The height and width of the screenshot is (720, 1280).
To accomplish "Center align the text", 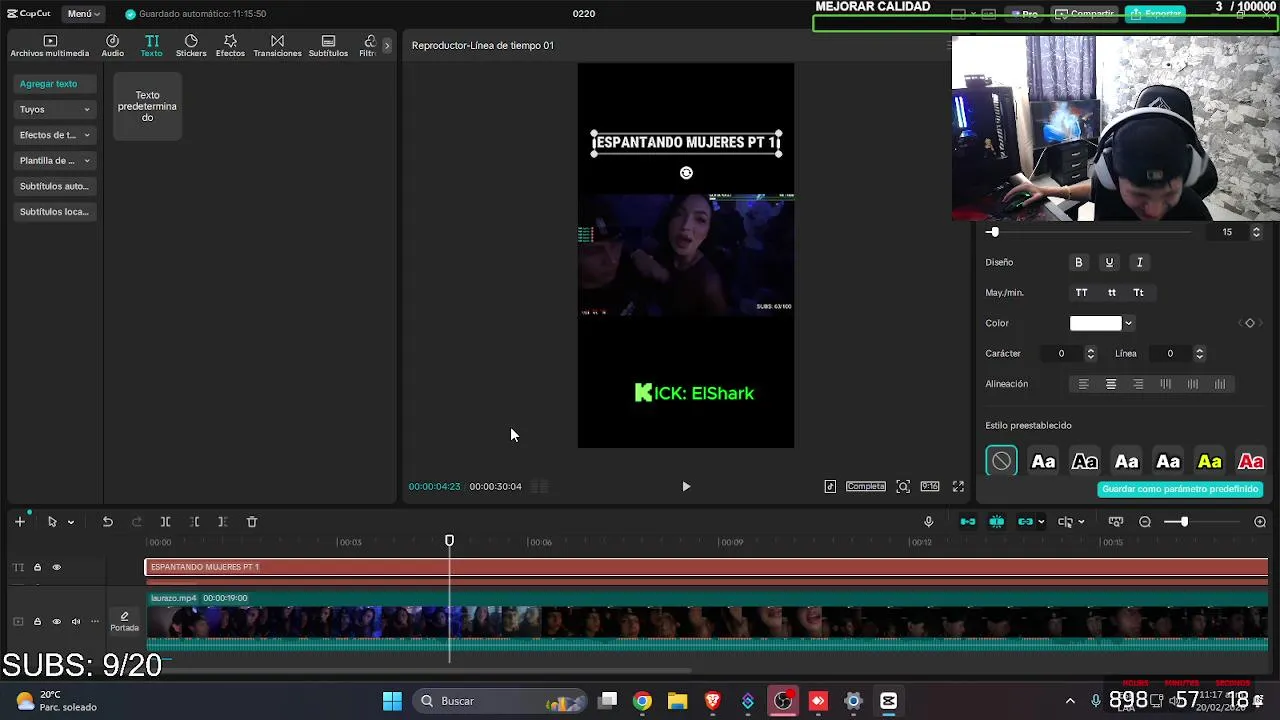I will pyautogui.click(x=1111, y=384).
